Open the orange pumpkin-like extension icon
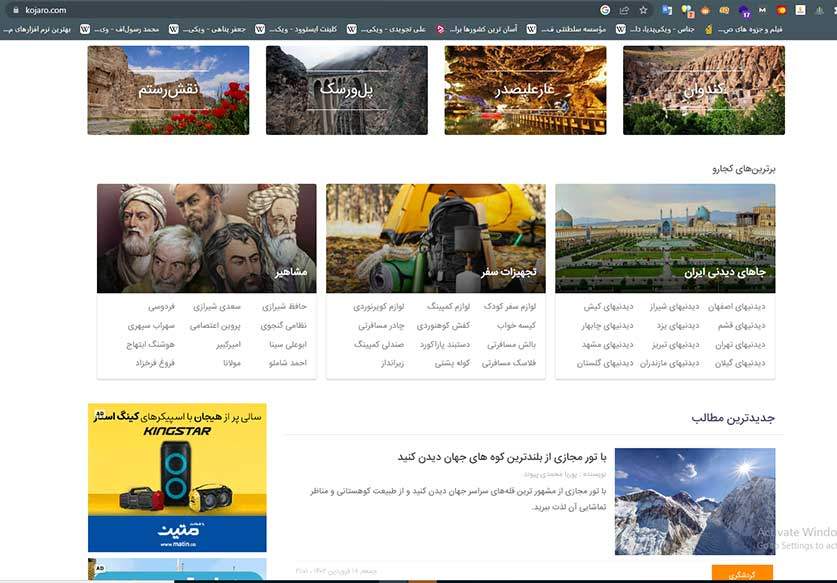Image resolution: width=837 pixels, height=583 pixels. 706,10
